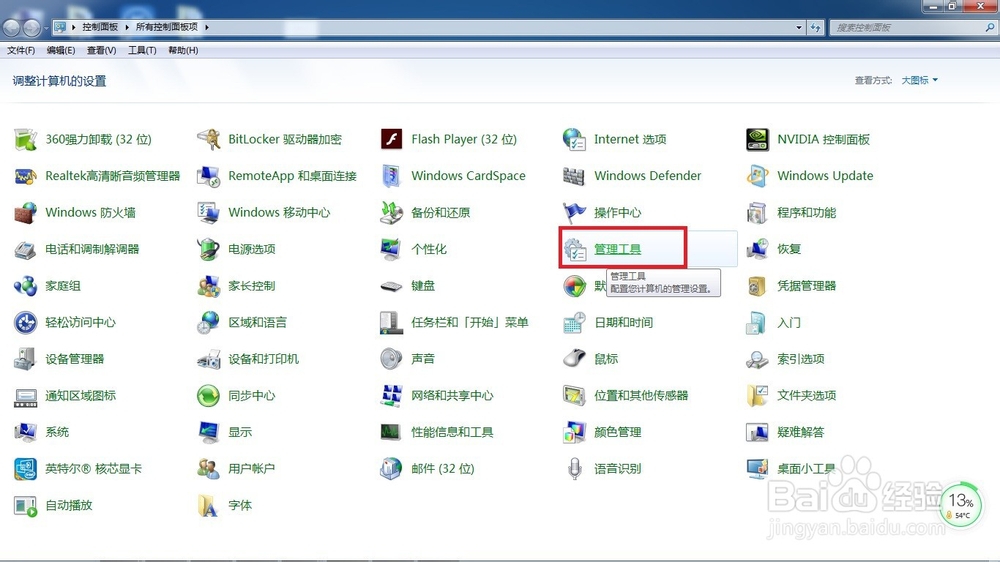The image size is (1000, 562).
Task: Open 360强力卸载 (32 位) icon
Action: click(x=26, y=139)
